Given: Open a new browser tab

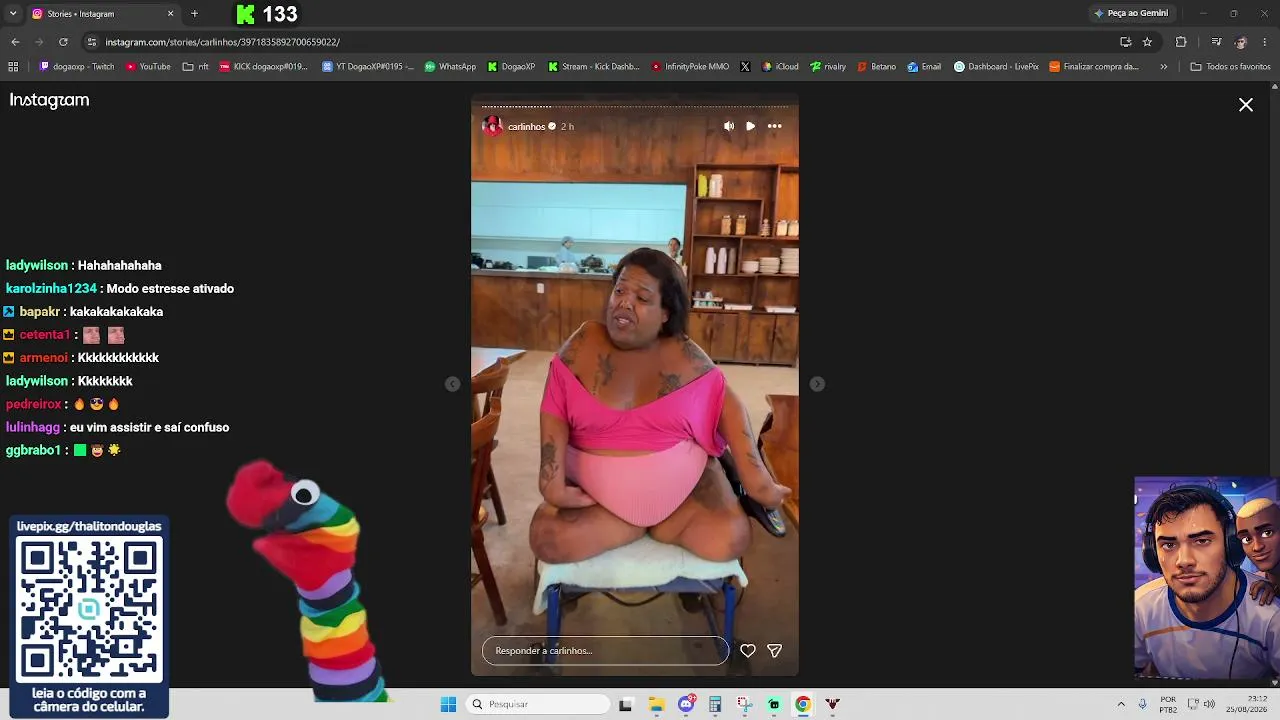Looking at the screenshot, I should pos(194,14).
